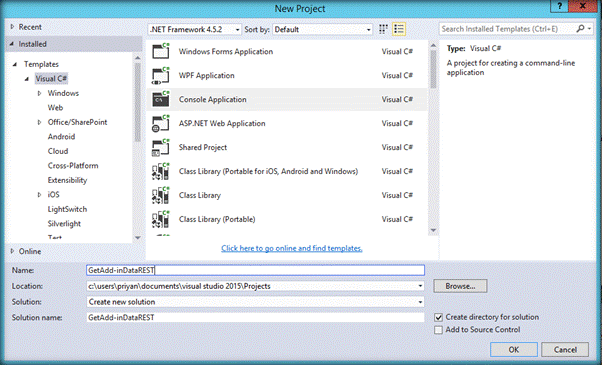Expand the Online section
The height and width of the screenshot is (365, 602).
pyautogui.click(x=12, y=251)
